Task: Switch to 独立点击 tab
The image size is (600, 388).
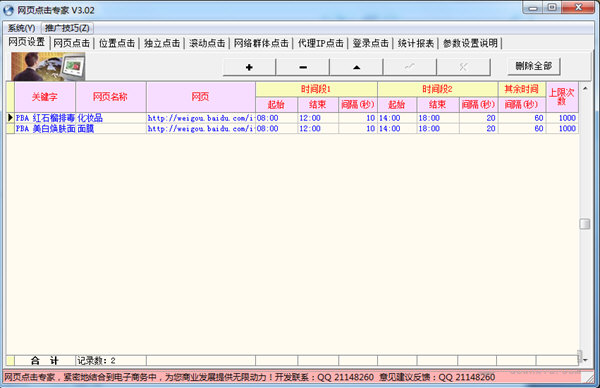Action: pyautogui.click(x=162, y=43)
